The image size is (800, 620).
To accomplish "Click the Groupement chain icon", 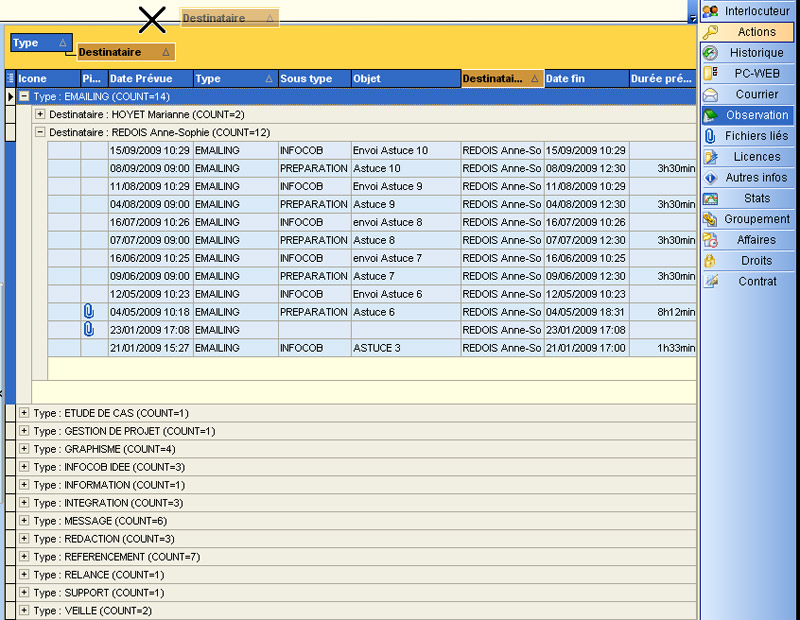I will (711, 219).
